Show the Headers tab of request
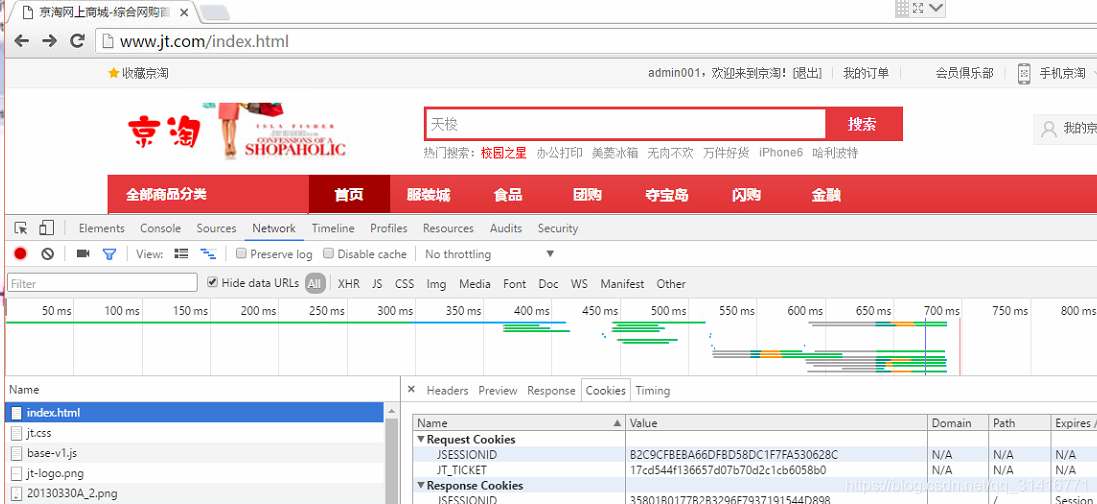 point(447,391)
